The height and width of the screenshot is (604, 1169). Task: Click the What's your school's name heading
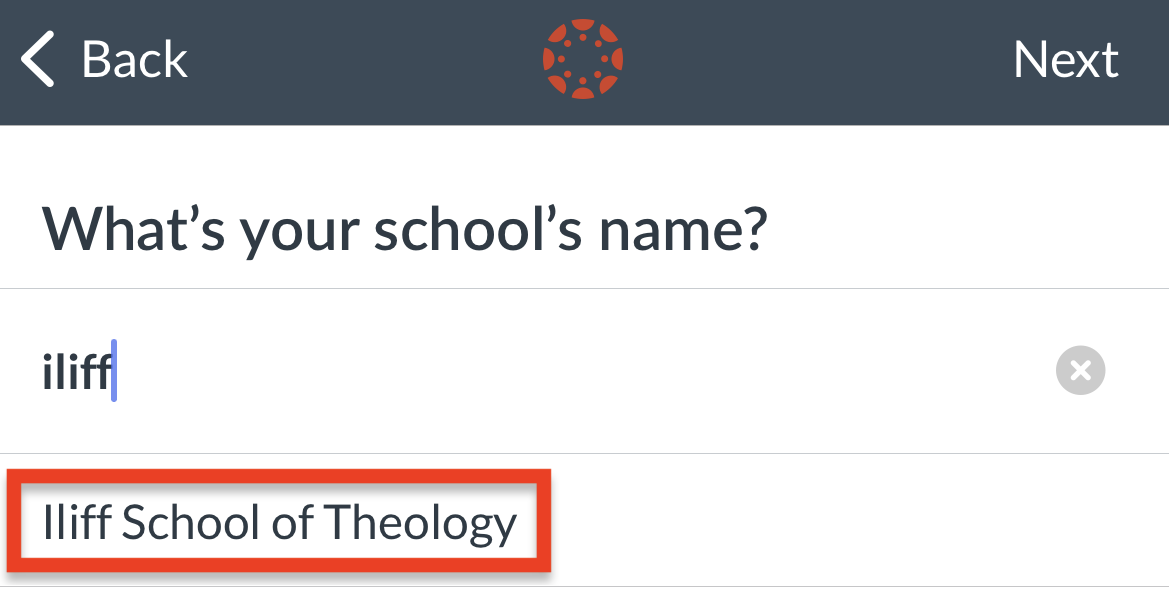click(403, 228)
